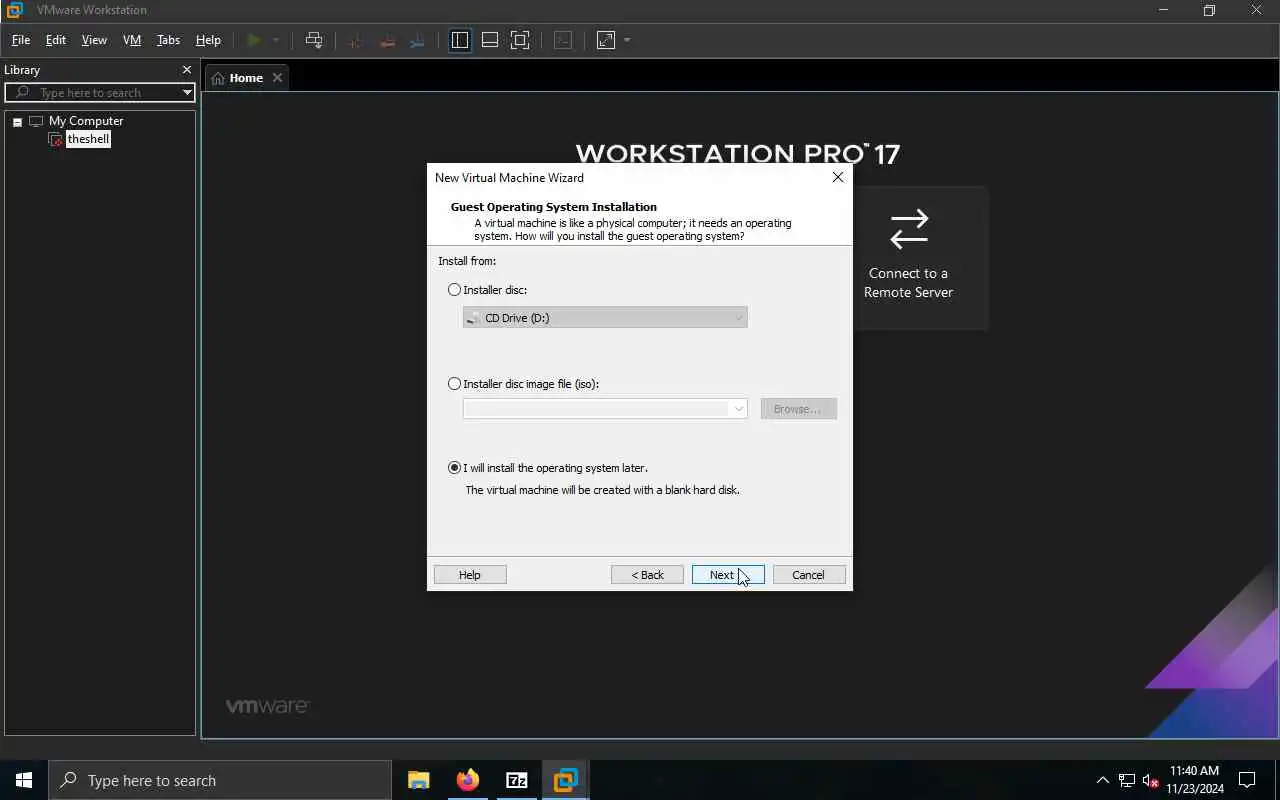Image resolution: width=1280 pixels, height=800 pixels.
Task: Click the Back button in wizard
Action: (647, 575)
